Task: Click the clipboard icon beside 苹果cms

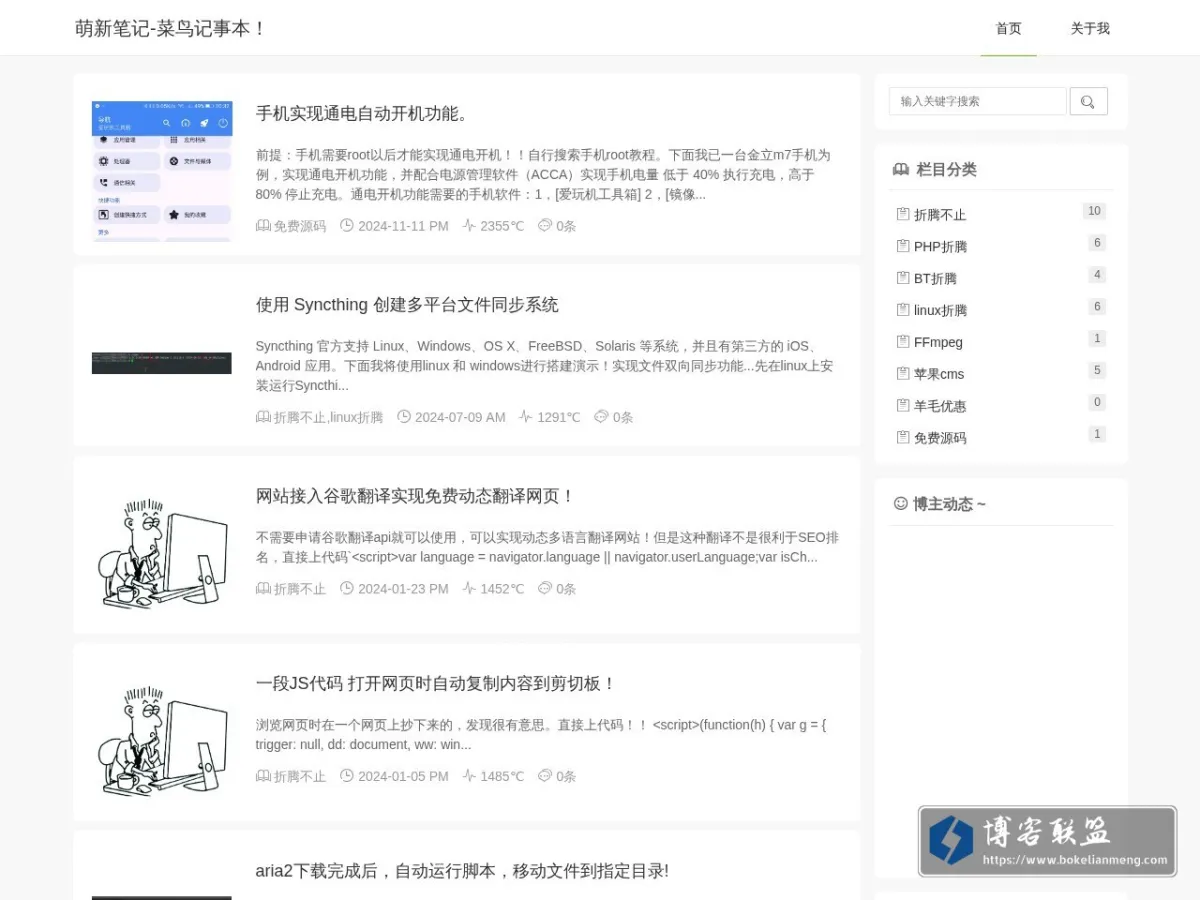Action: [903, 374]
